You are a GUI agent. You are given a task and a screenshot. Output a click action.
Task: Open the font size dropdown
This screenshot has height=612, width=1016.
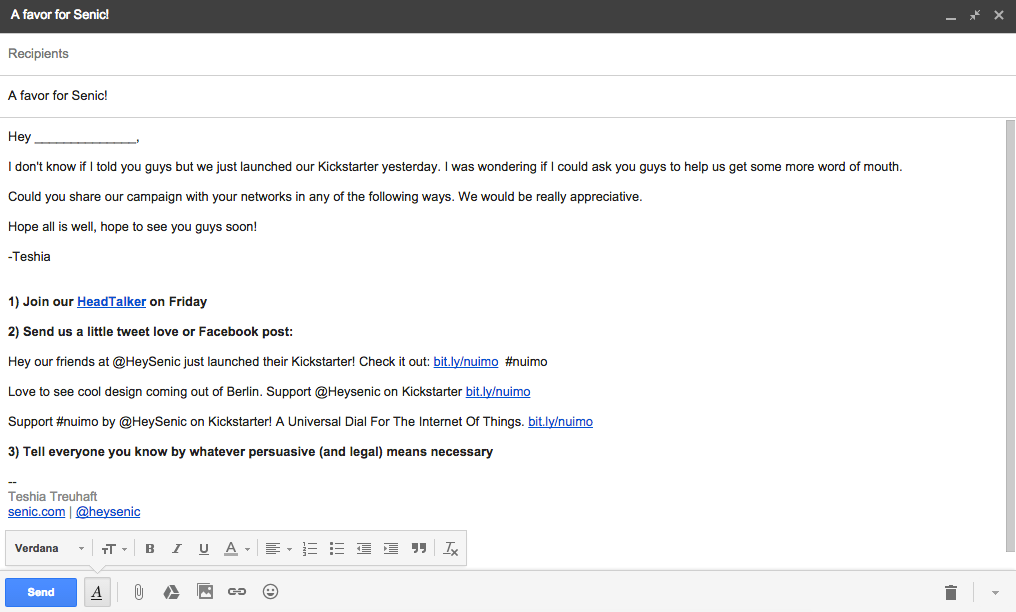click(x=114, y=549)
